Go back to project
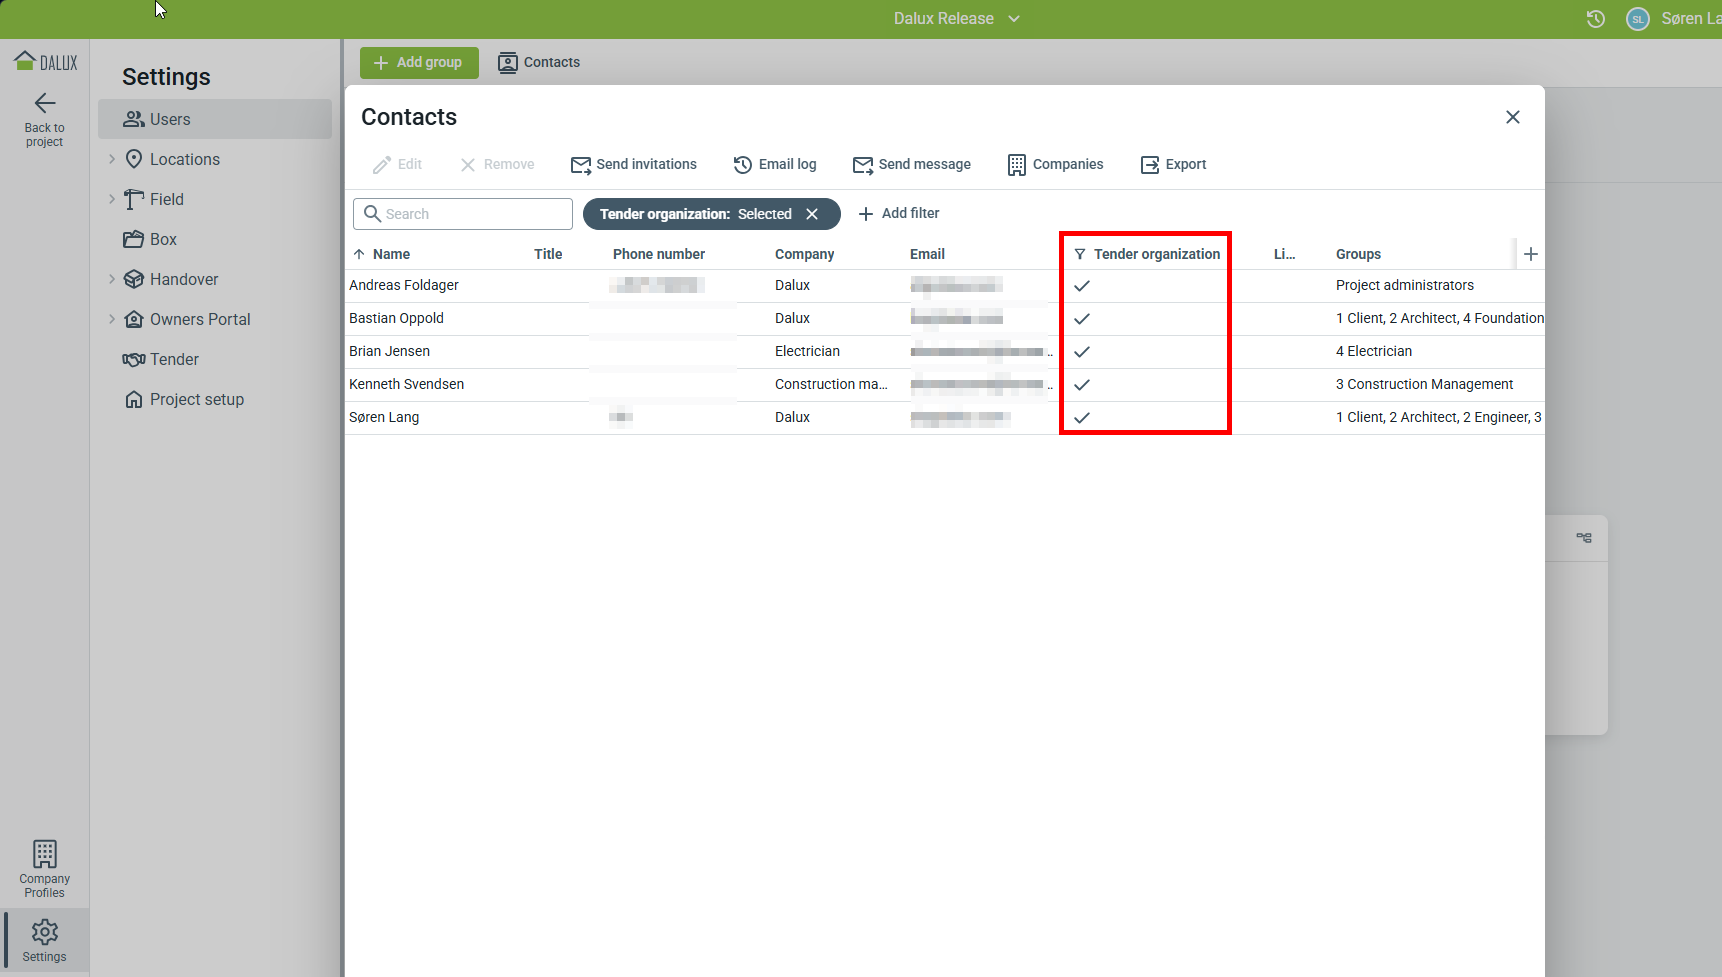 pyautogui.click(x=45, y=119)
